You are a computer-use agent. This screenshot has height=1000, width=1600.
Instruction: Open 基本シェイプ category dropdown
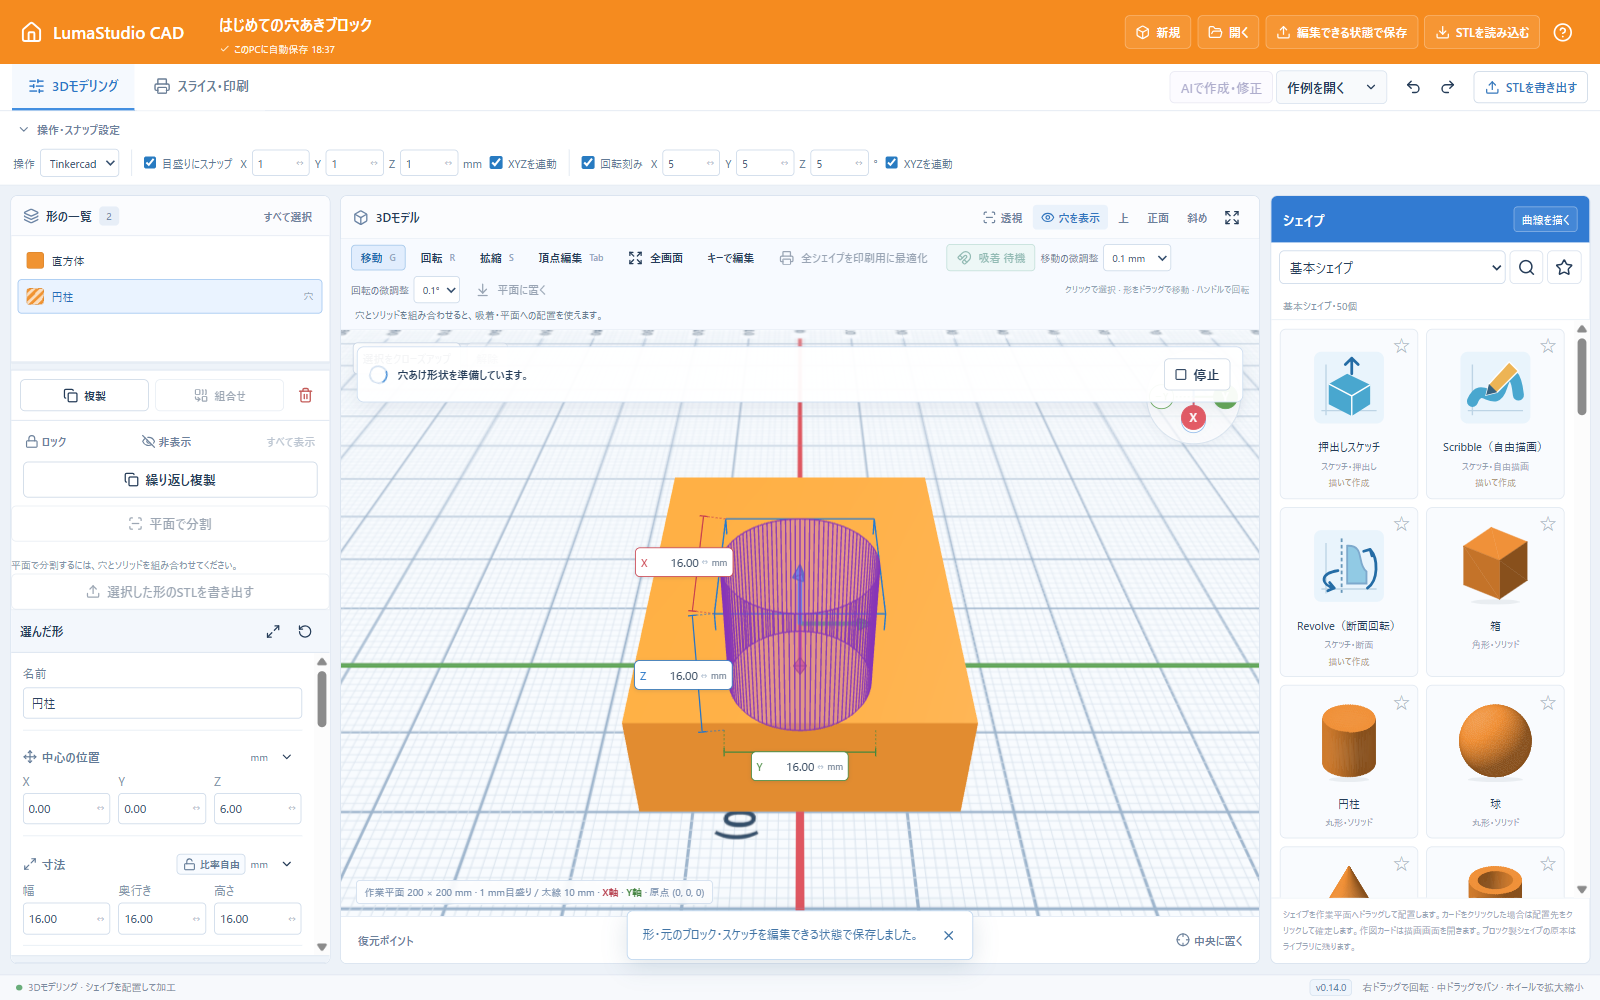tap(1392, 267)
